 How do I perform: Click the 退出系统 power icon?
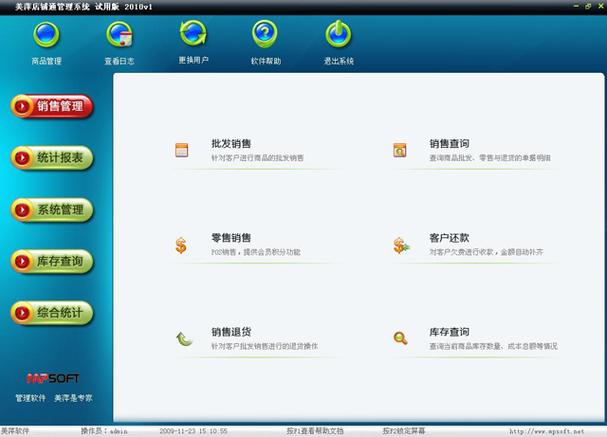pos(338,34)
